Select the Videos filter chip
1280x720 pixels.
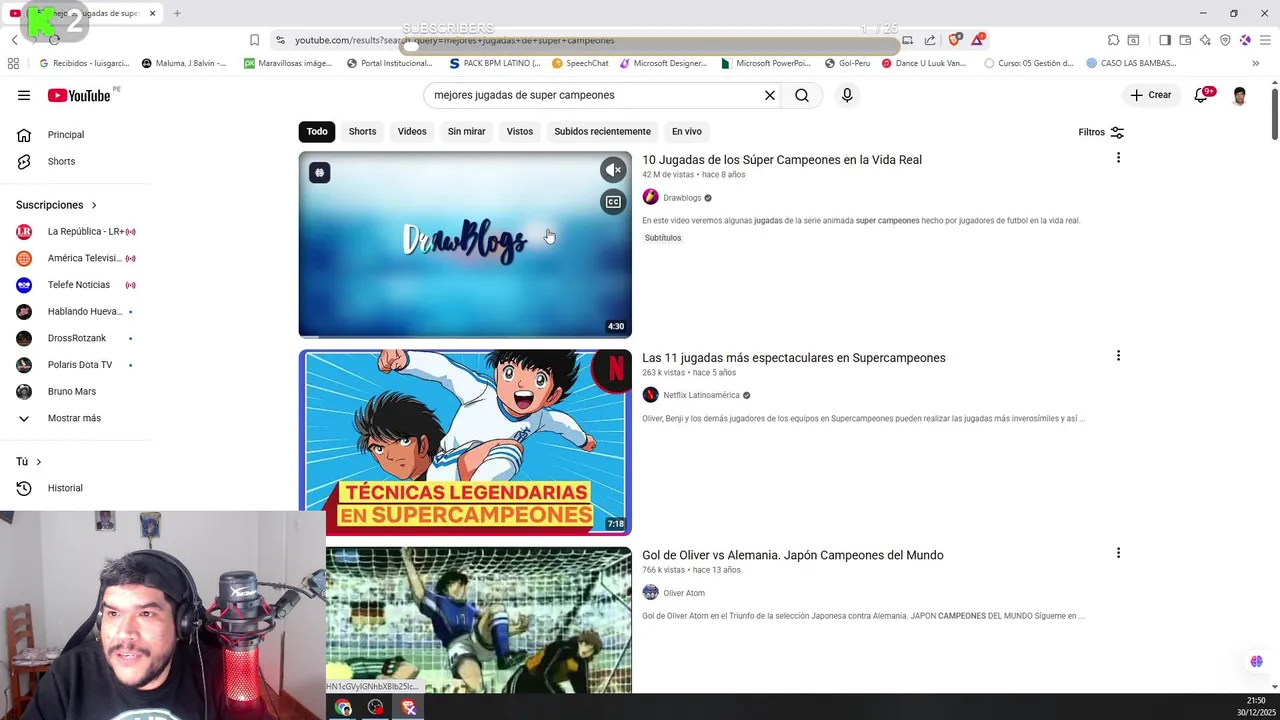[x=412, y=131]
